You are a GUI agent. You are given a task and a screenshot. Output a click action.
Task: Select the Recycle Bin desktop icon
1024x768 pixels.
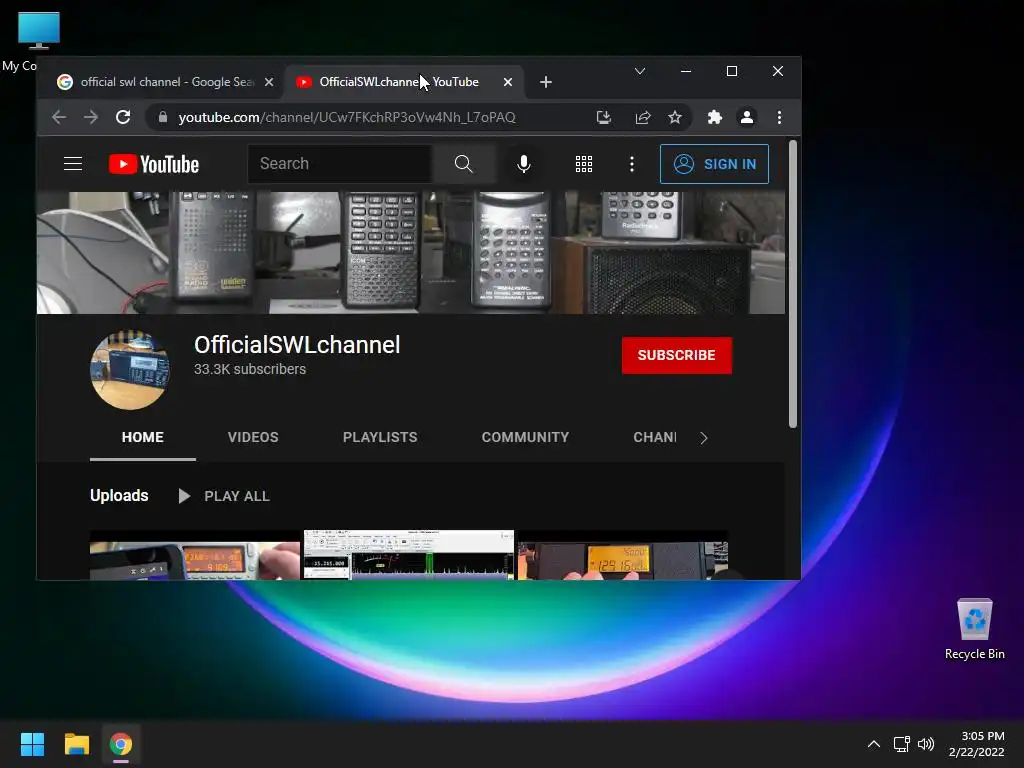pyautogui.click(x=974, y=629)
